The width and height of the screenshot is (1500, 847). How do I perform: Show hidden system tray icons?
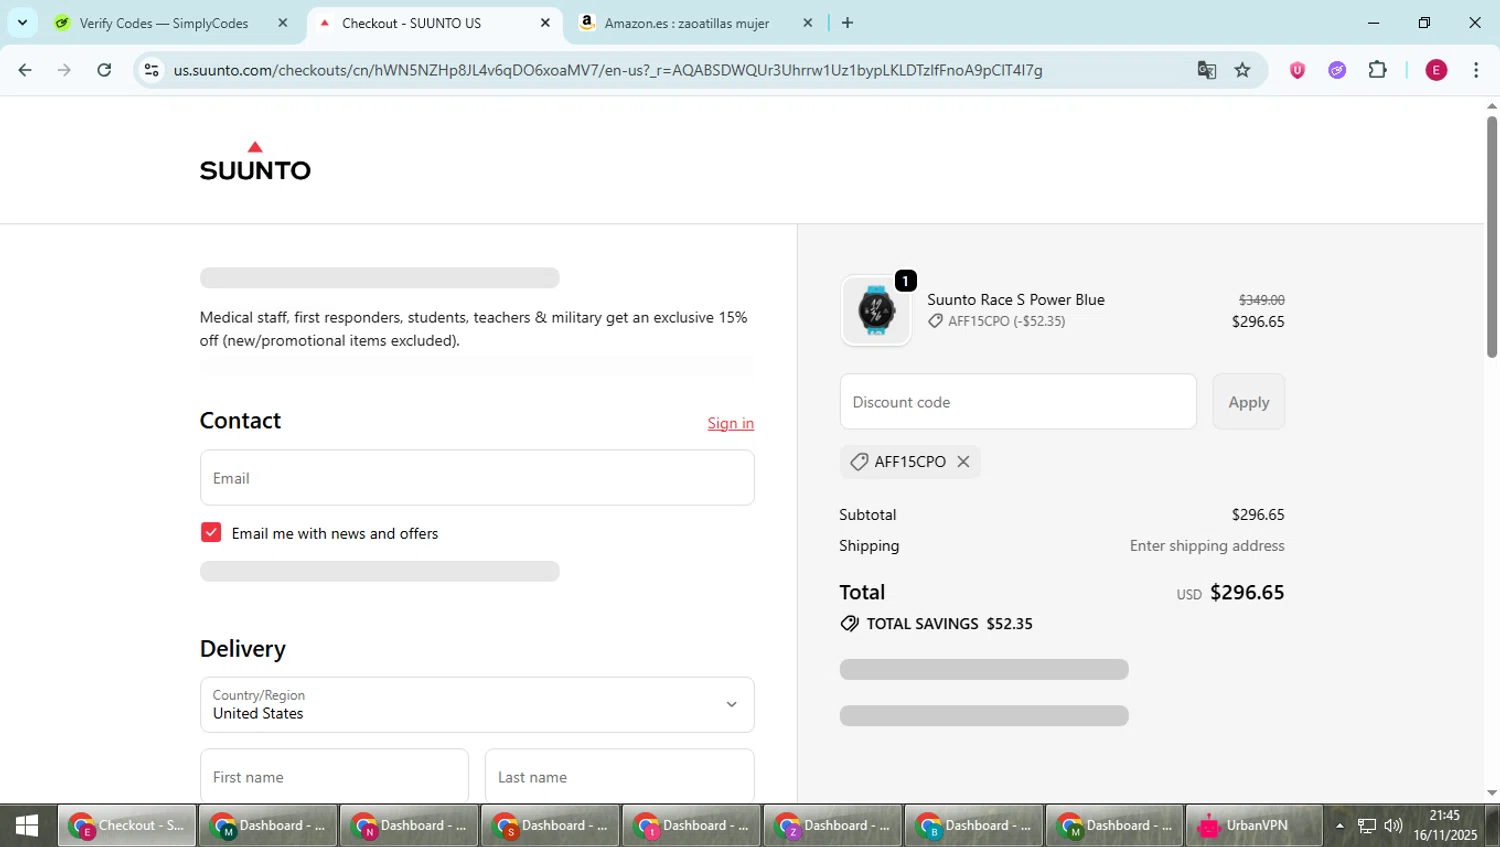[x=1339, y=826]
